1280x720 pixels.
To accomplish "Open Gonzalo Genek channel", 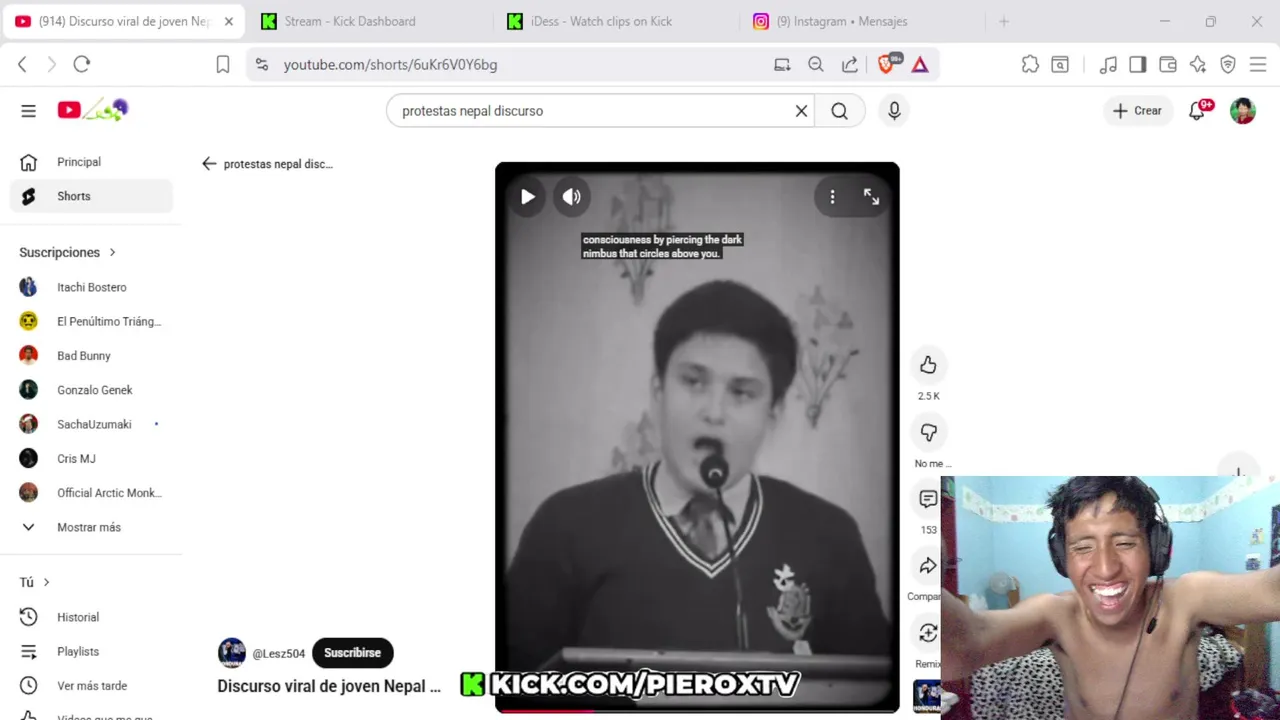I will tap(91, 390).
